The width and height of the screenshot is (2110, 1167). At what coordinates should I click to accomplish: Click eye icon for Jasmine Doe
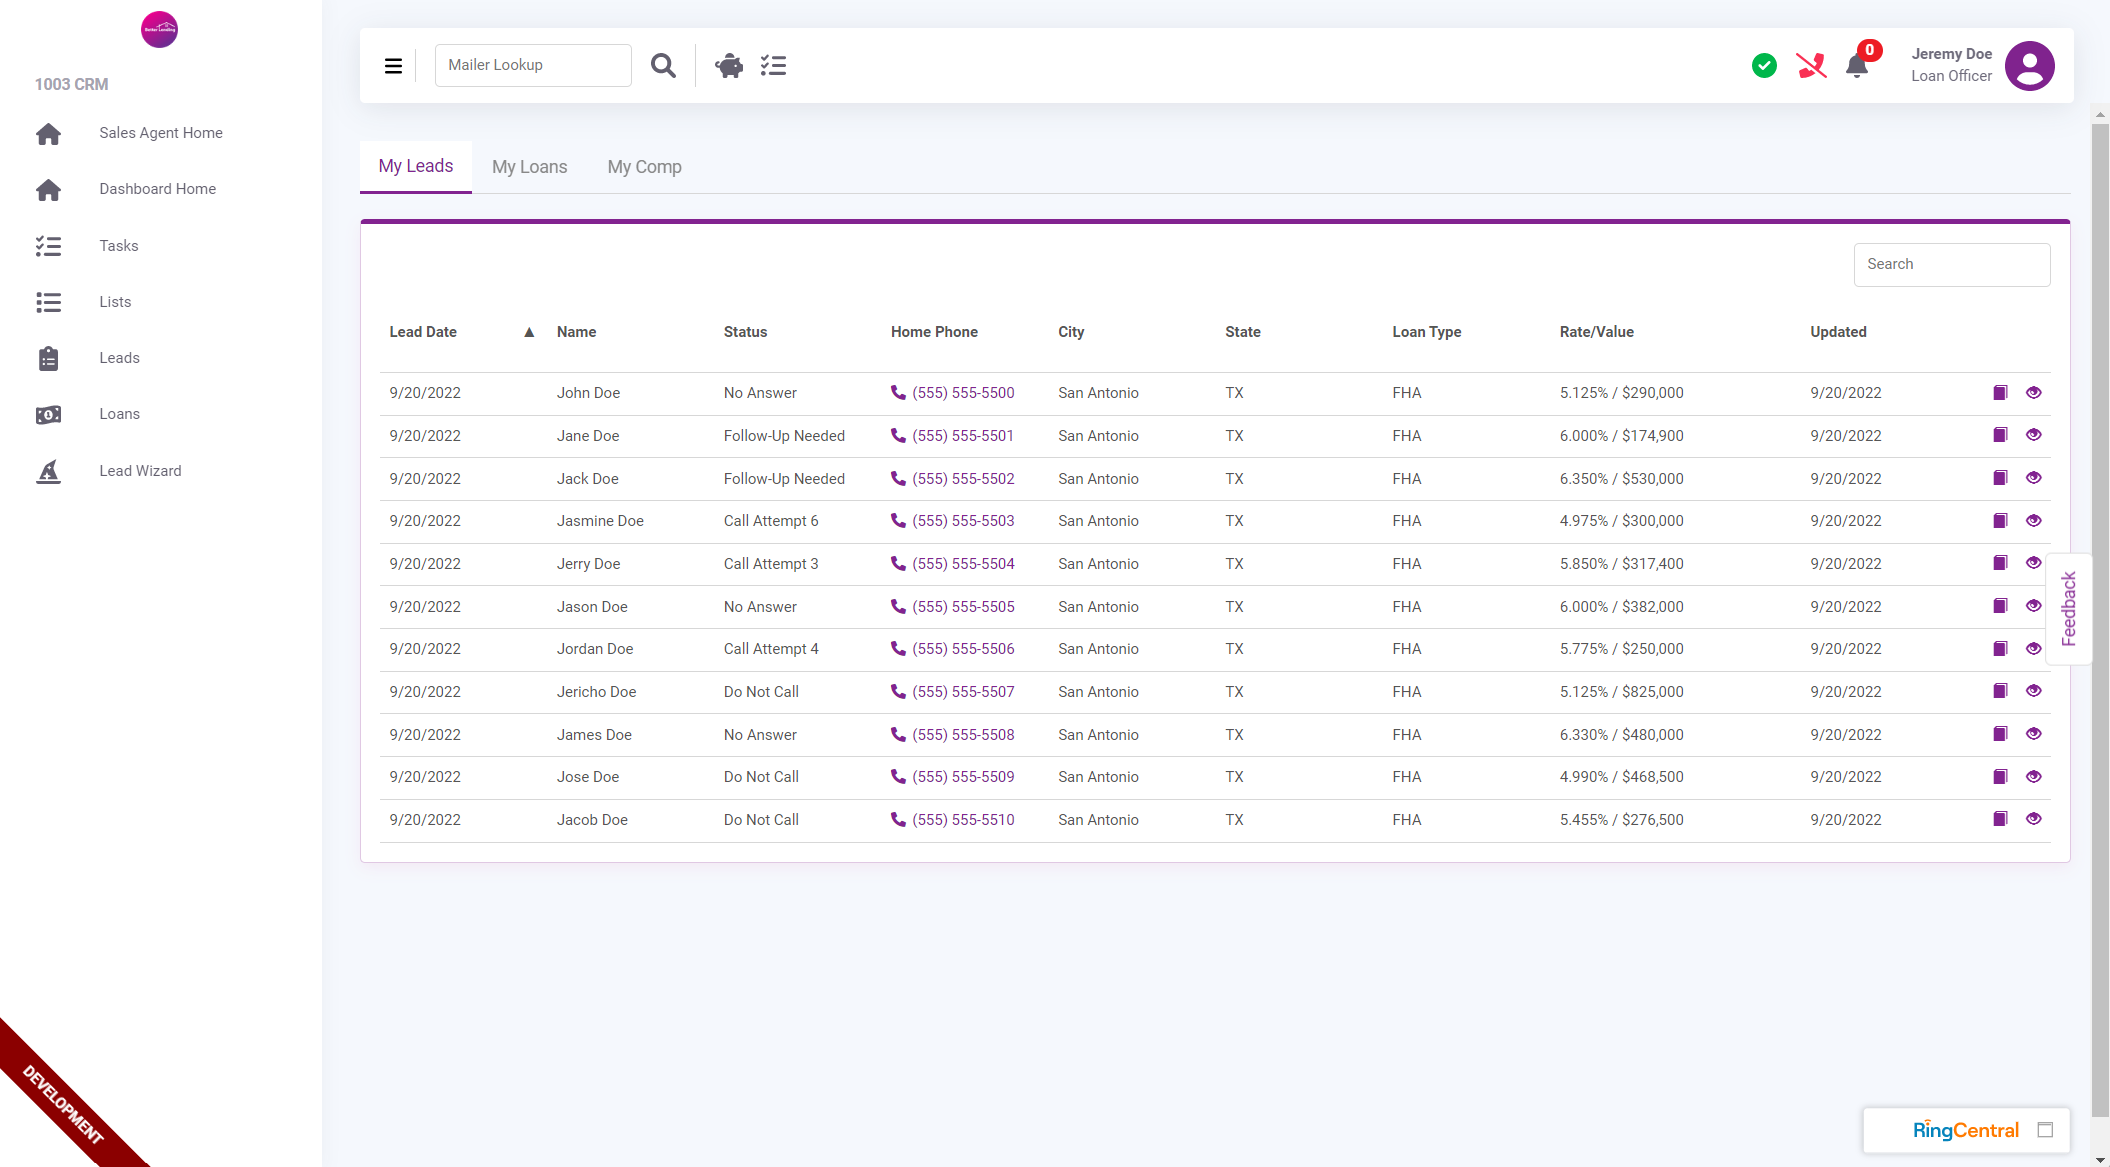[x=2033, y=521]
